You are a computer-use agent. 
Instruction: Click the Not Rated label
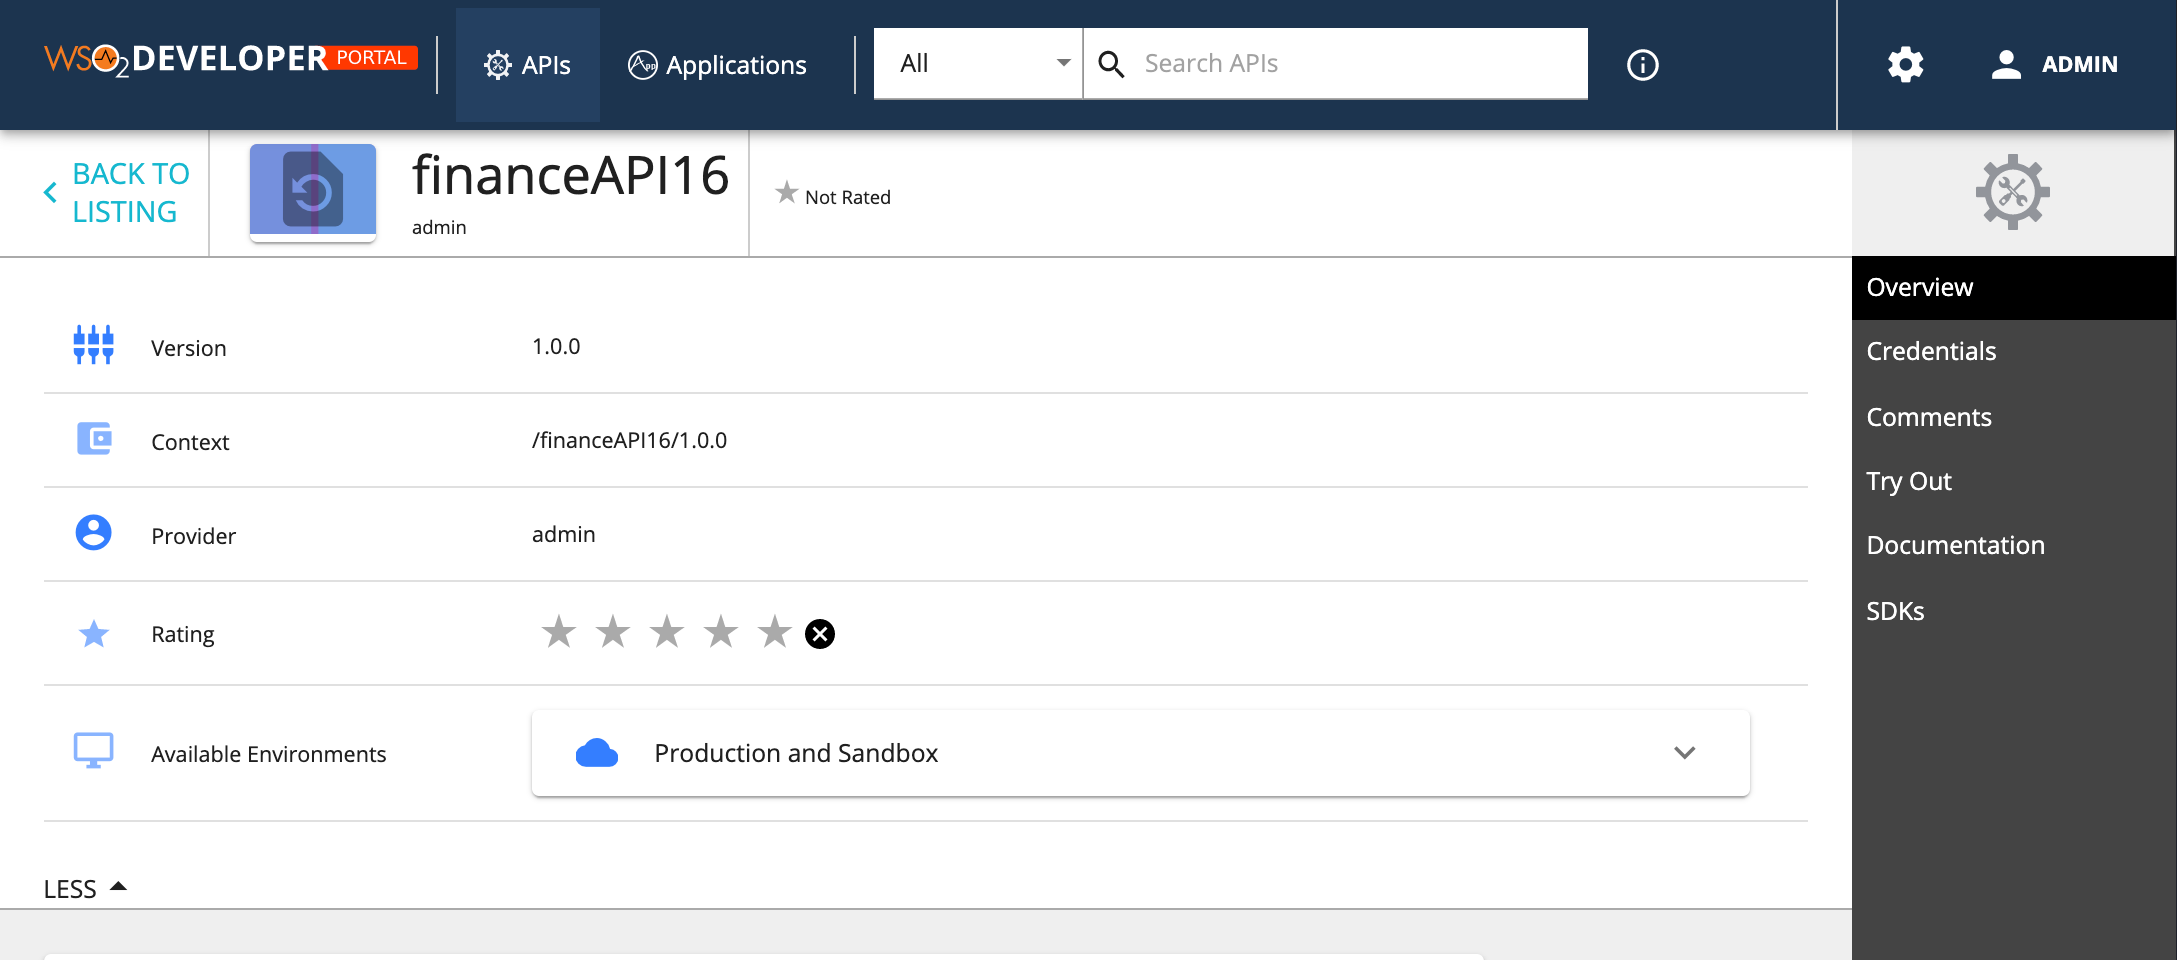[848, 197]
